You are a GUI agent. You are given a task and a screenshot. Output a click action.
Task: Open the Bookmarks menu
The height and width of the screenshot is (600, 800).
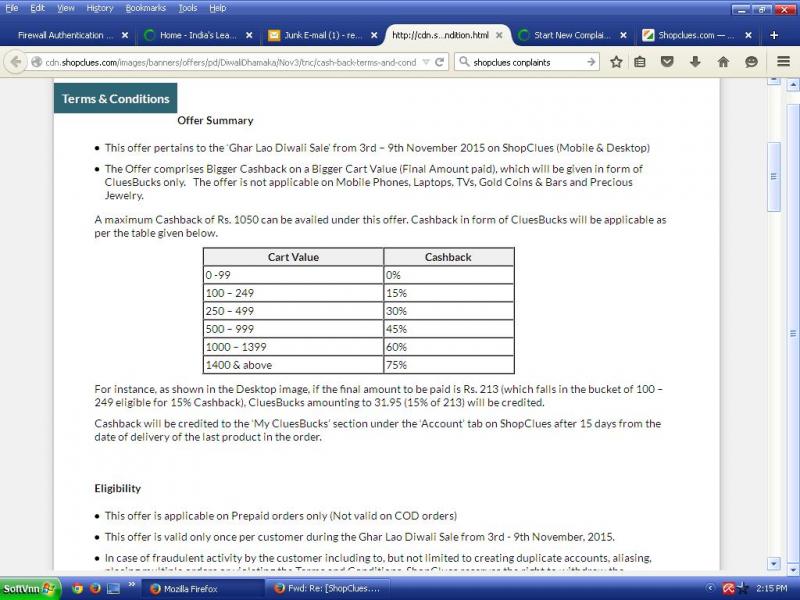(145, 8)
